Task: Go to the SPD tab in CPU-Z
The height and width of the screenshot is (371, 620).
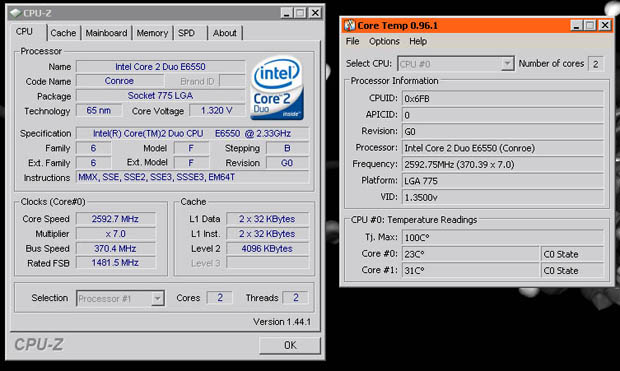Action: point(186,33)
